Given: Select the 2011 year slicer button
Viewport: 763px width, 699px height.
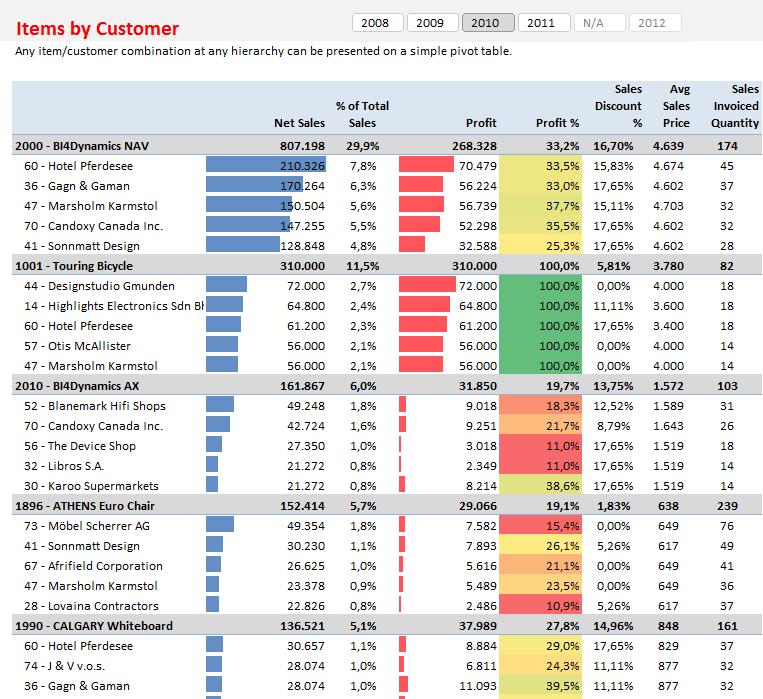Looking at the screenshot, I should coord(544,23).
